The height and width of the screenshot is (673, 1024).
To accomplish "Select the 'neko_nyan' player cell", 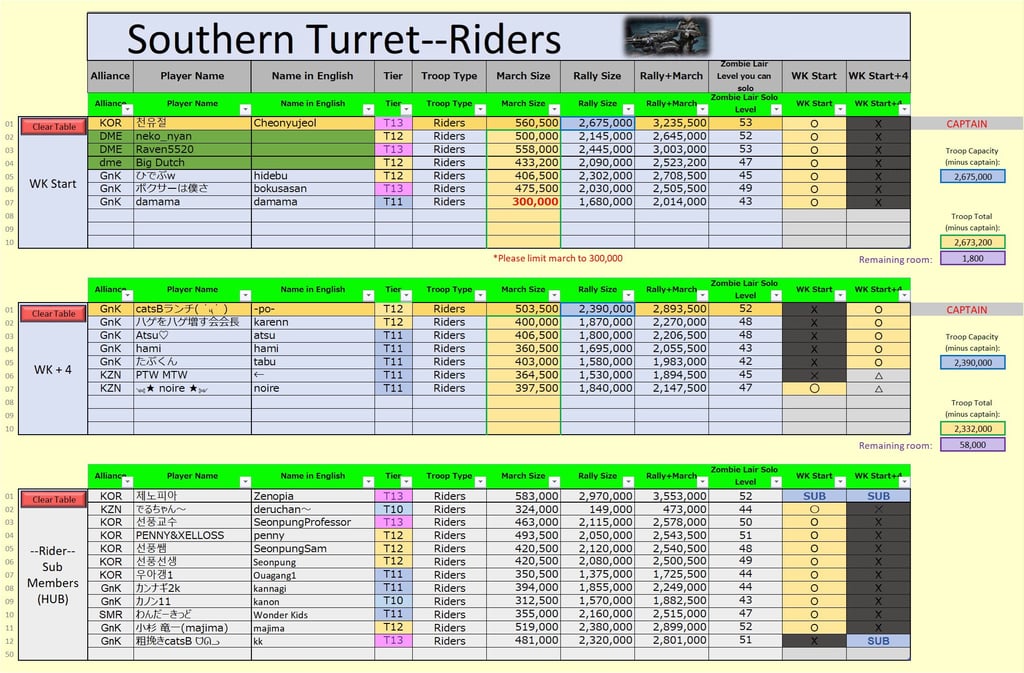I will coord(192,136).
